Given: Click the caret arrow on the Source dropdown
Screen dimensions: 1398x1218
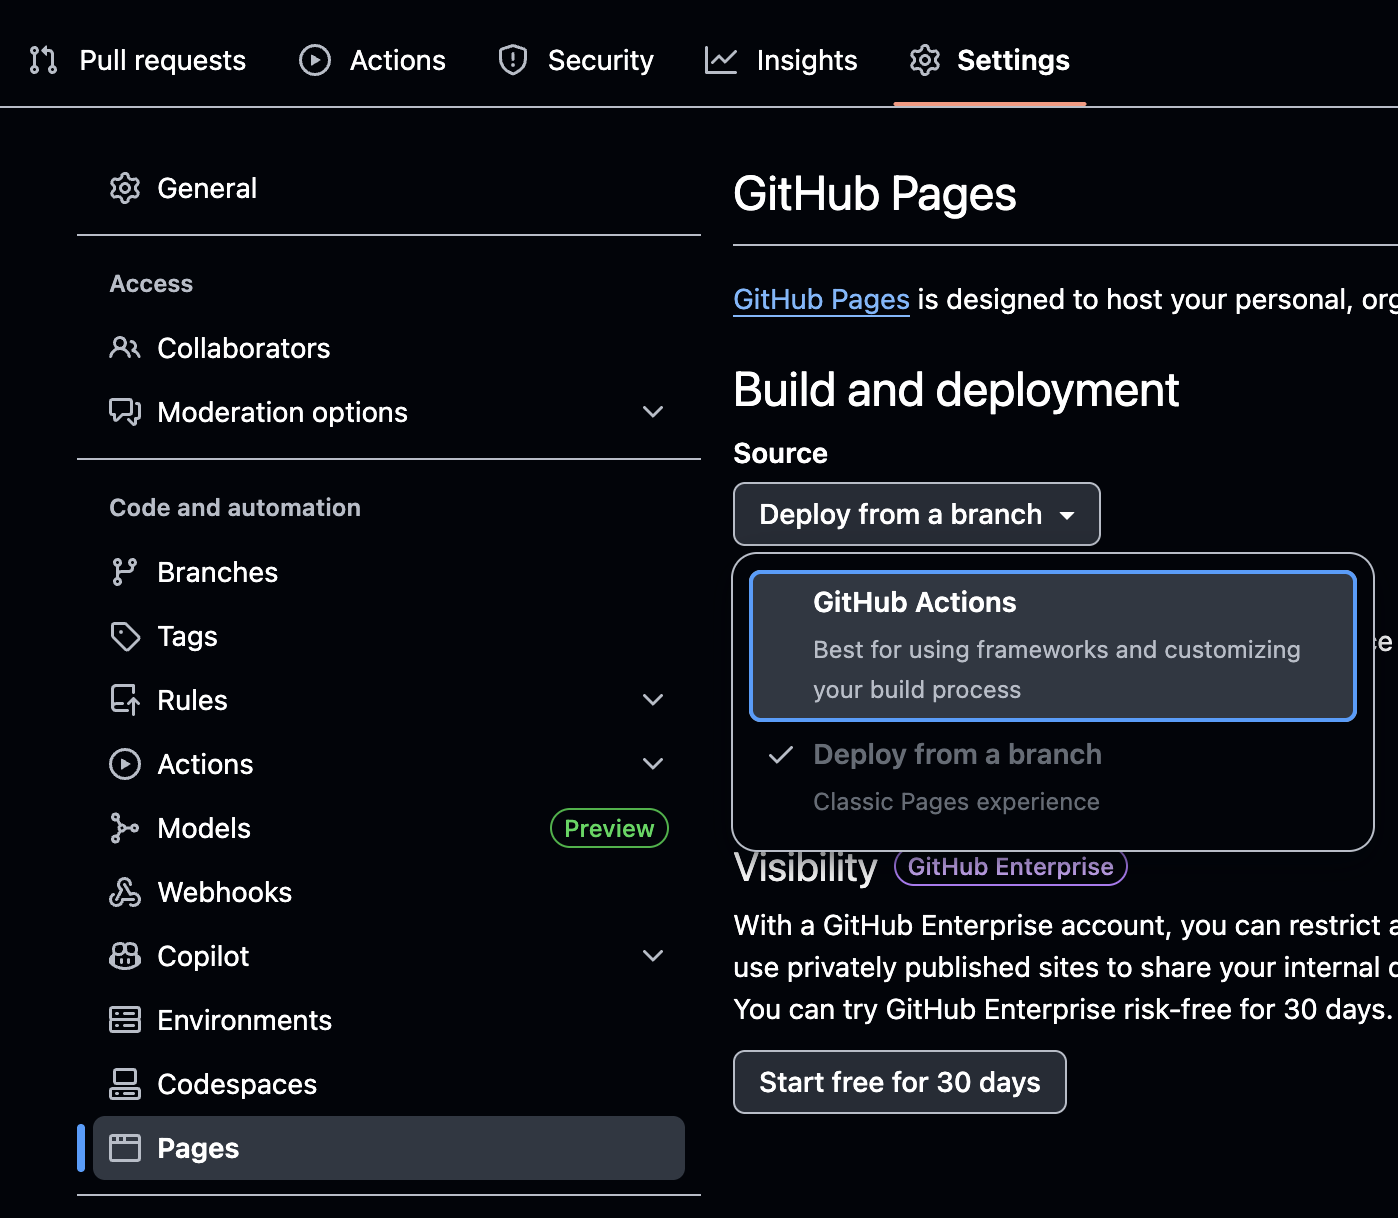Looking at the screenshot, I should point(1067,515).
